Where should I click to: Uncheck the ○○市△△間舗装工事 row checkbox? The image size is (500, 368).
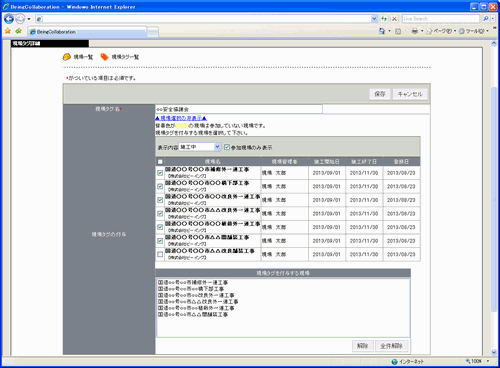160,241
